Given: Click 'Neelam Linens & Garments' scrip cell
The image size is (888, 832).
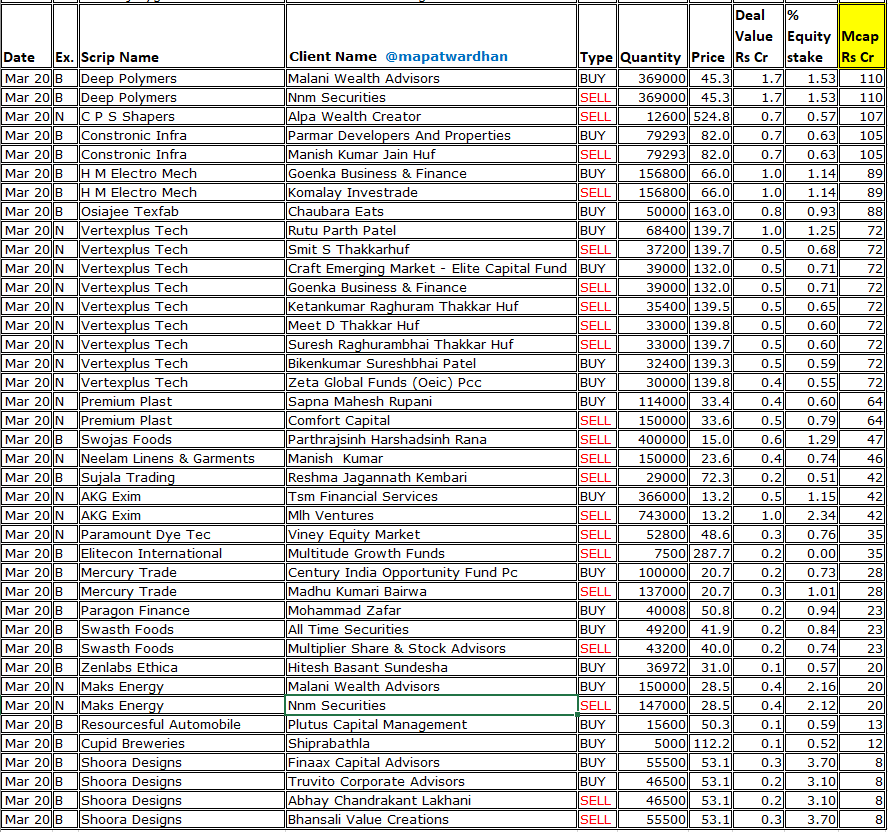Looking at the screenshot, I should (182, 458).
